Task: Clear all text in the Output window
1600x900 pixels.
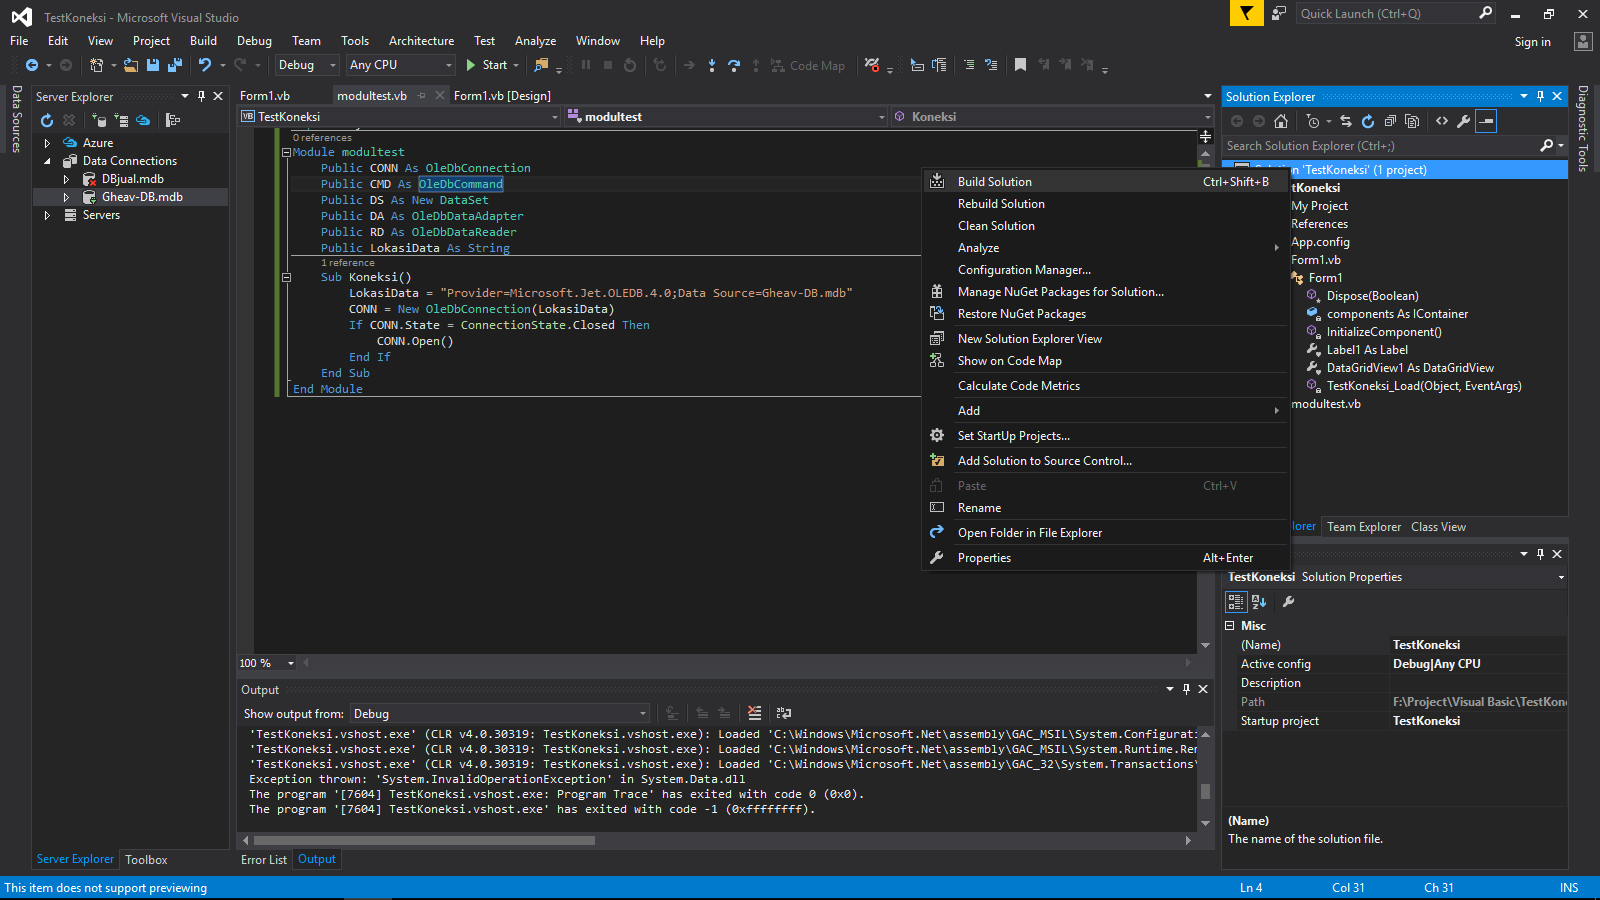Action: (x=754, y=713)
